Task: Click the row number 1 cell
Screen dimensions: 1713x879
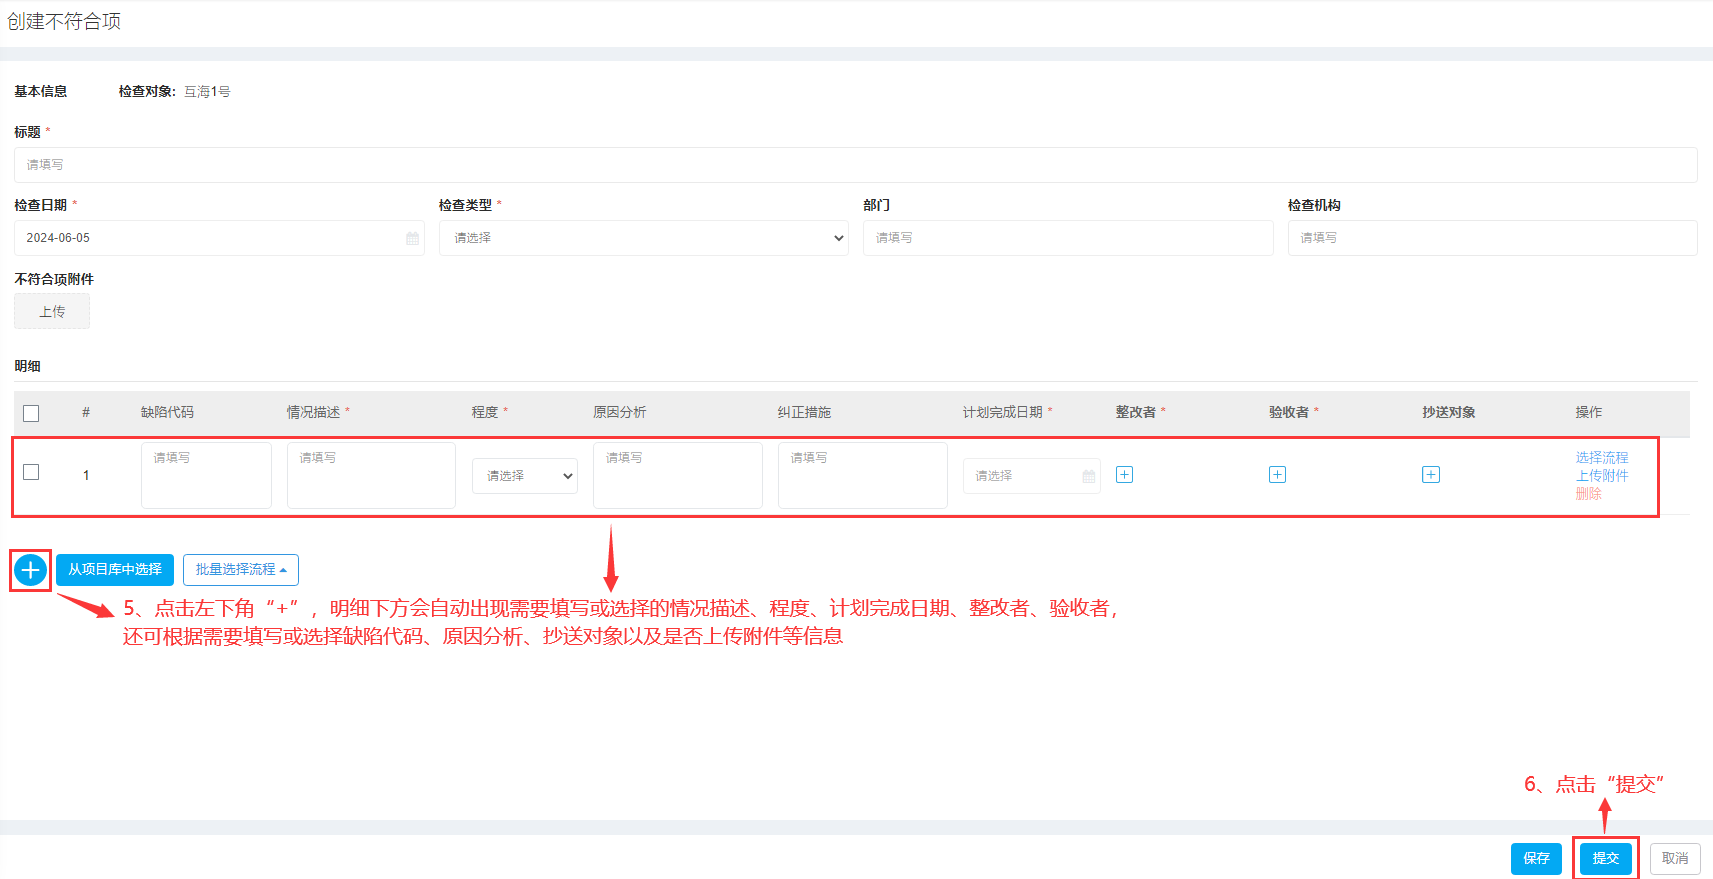Action: click(x=86, y=475)
